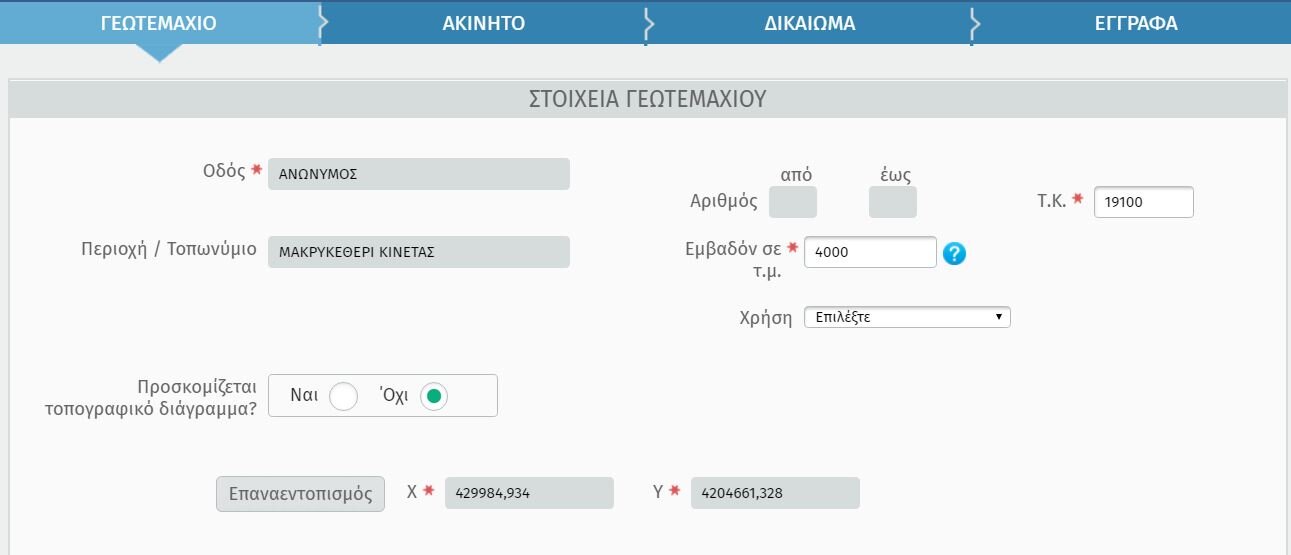Click the blue help icon beside Εμβαδόν

point(954,254)
